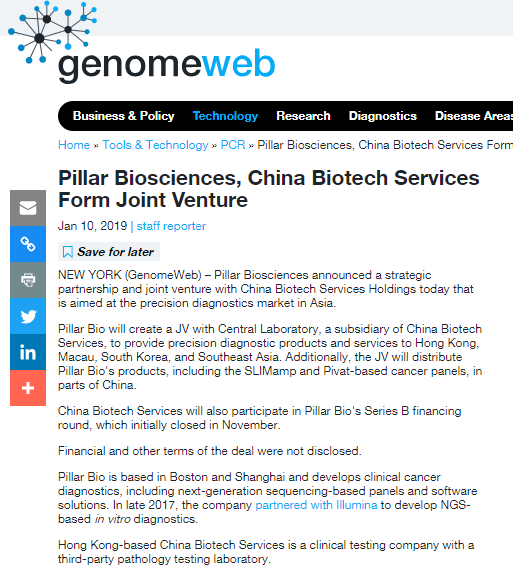The image size is (513, 571).
Task: Share article on LinkedIn
Action: coord(28,352)
